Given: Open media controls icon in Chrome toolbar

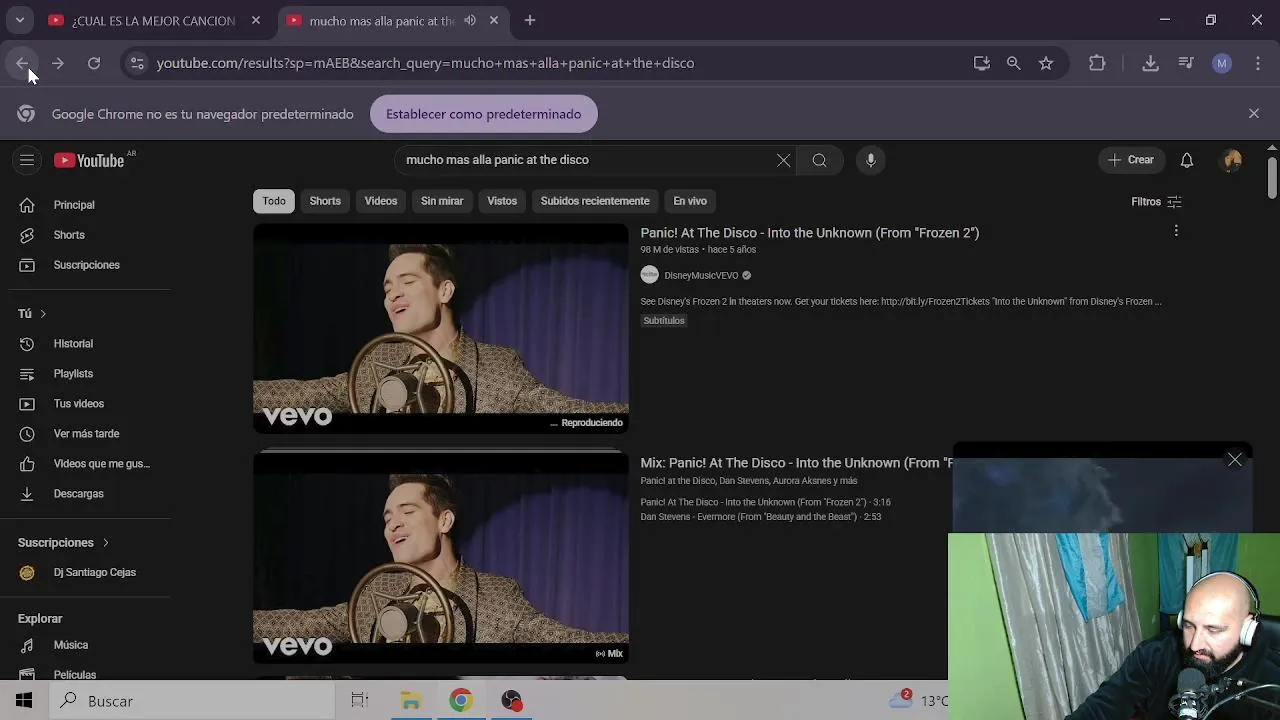Looking at the screenshot, I should click(x=1186, y=63).
